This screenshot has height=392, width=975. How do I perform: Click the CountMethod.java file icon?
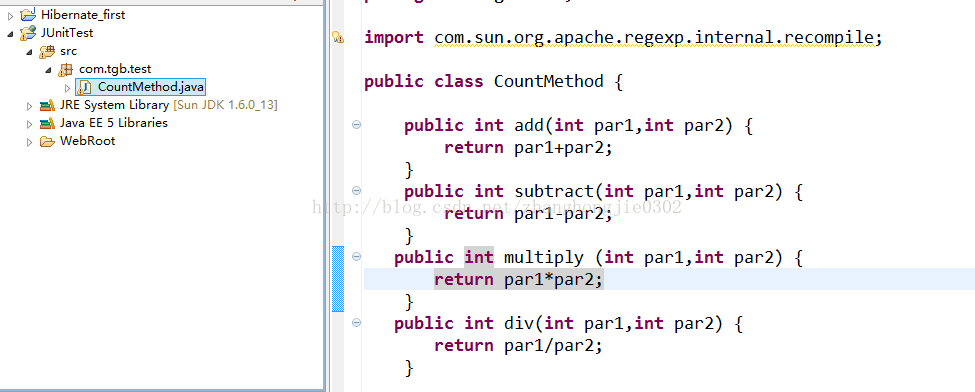(x=85, y=87)
